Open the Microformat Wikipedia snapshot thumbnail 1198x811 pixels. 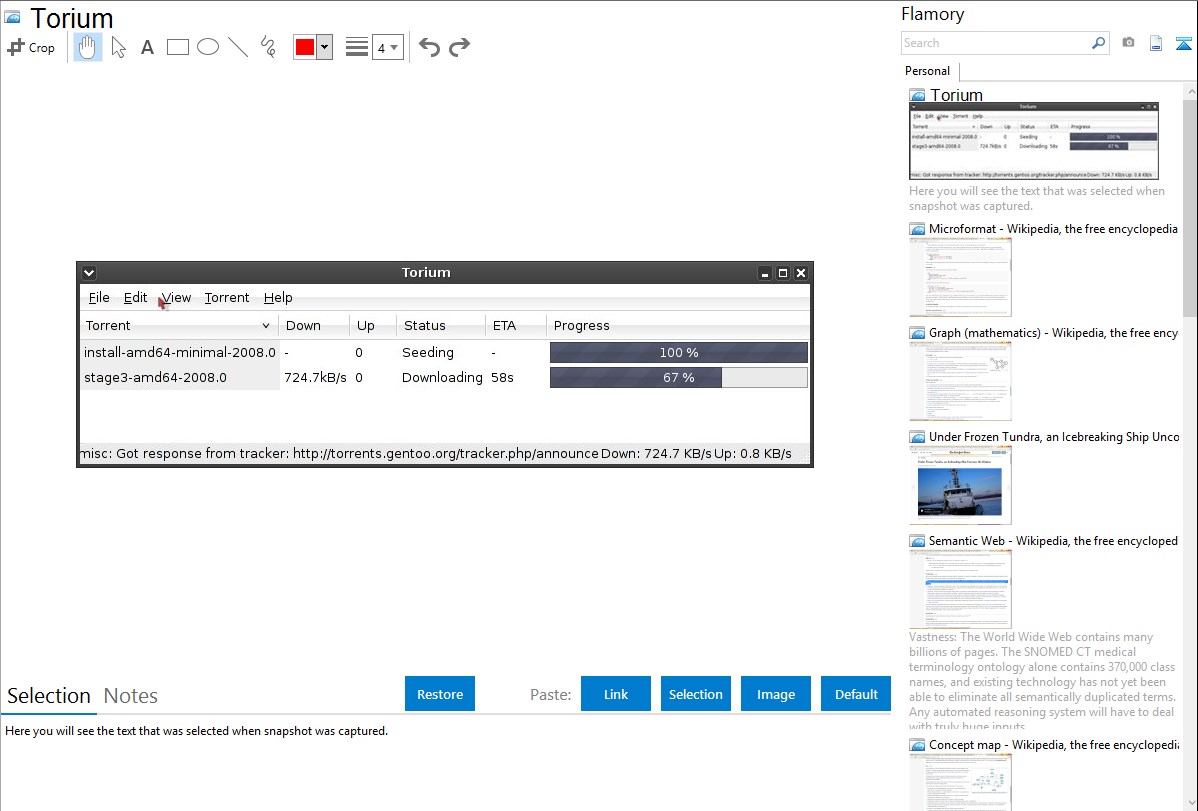pos(960,278)
